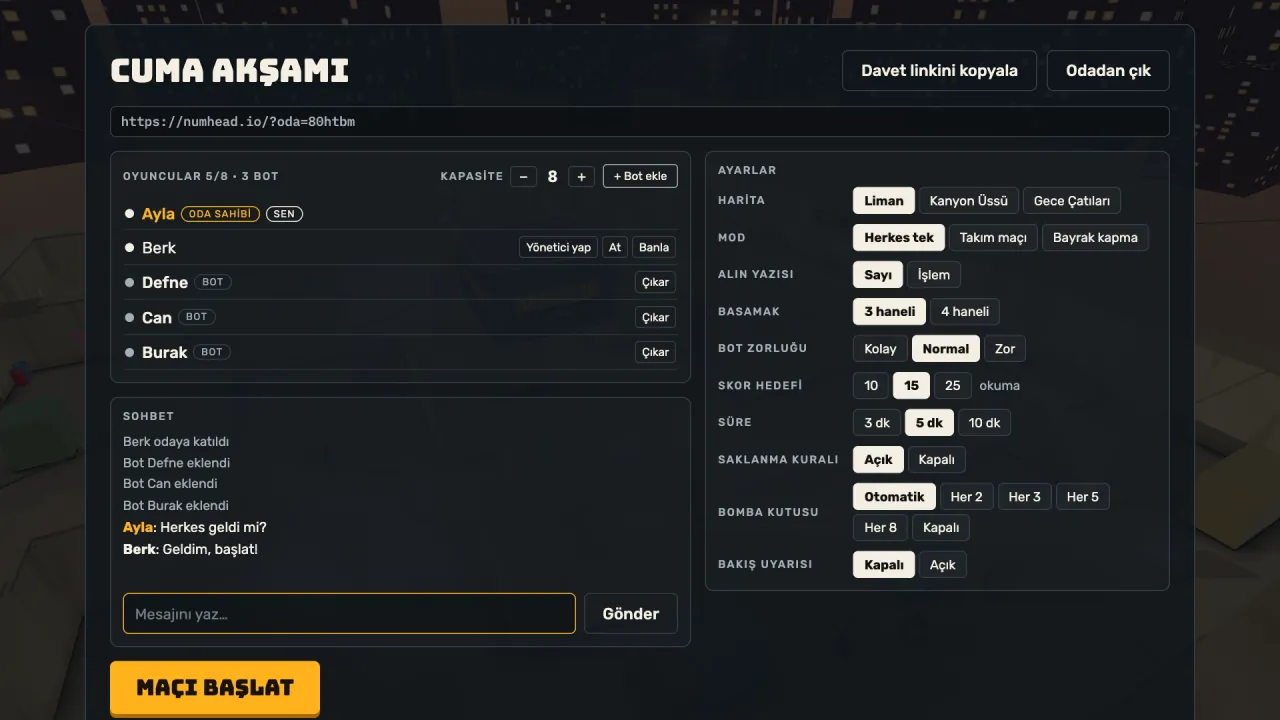The height and width of the screenshot is (720, 1280).
Task: Kick Berk using the At button
Action: tap(615, 247)
